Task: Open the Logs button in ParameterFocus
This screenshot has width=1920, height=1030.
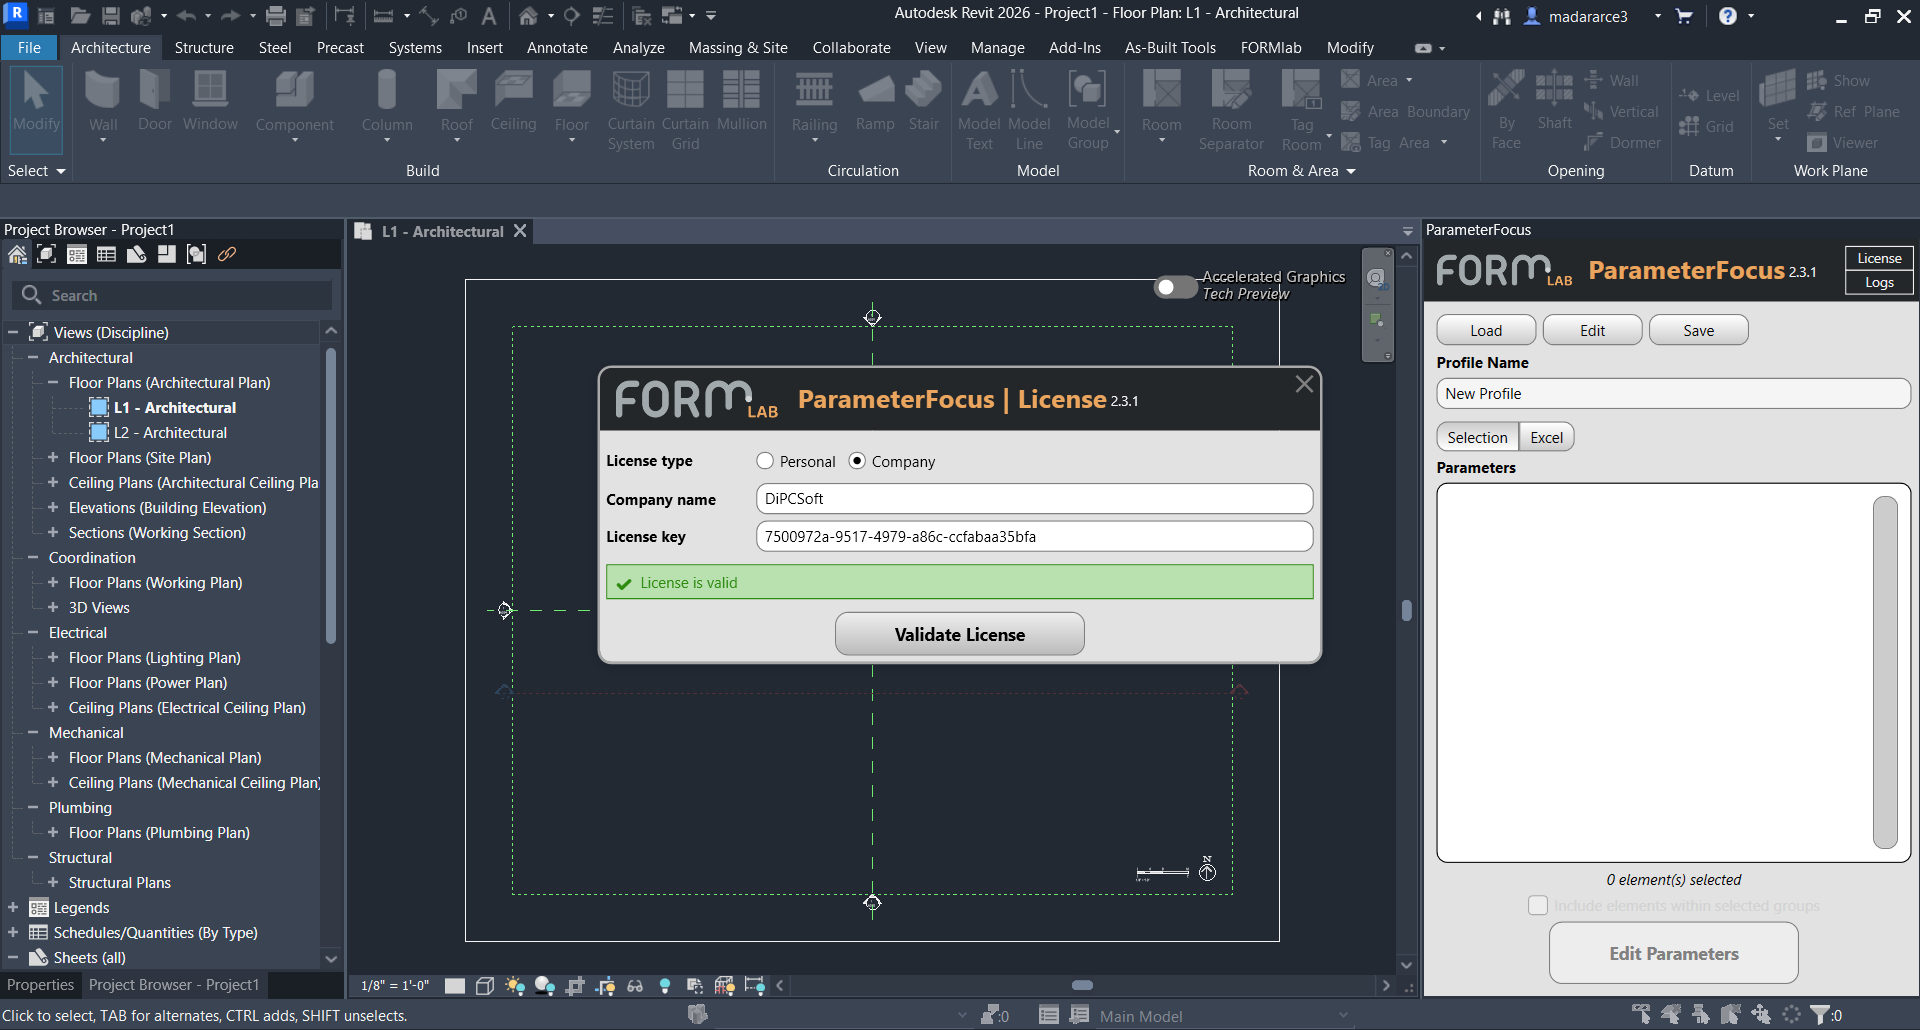Action: click(1879, 282)
